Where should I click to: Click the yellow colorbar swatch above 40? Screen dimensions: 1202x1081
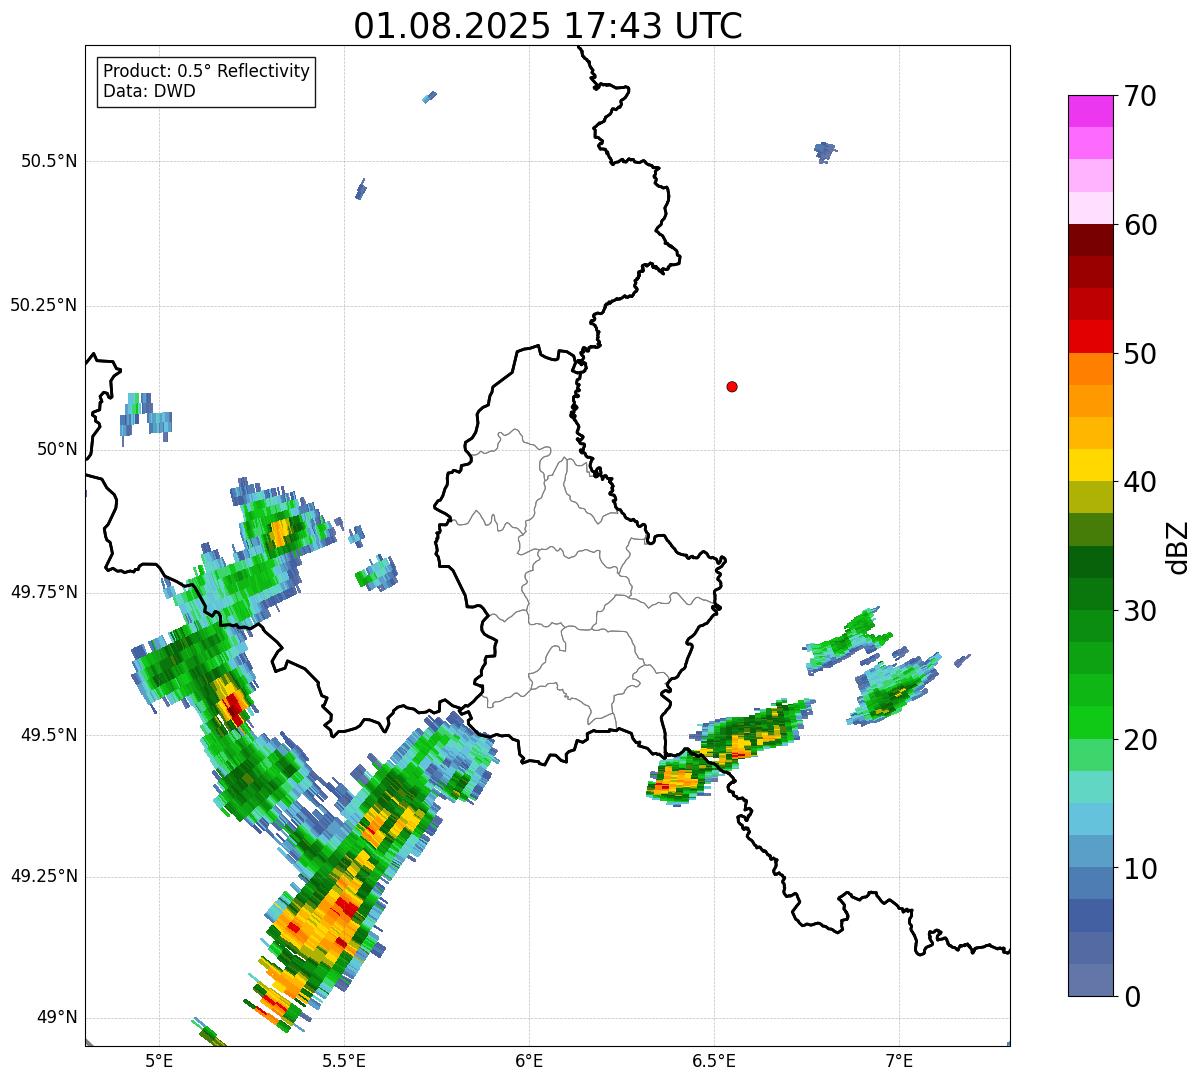pyautogui.click(x=1090, y=465)
